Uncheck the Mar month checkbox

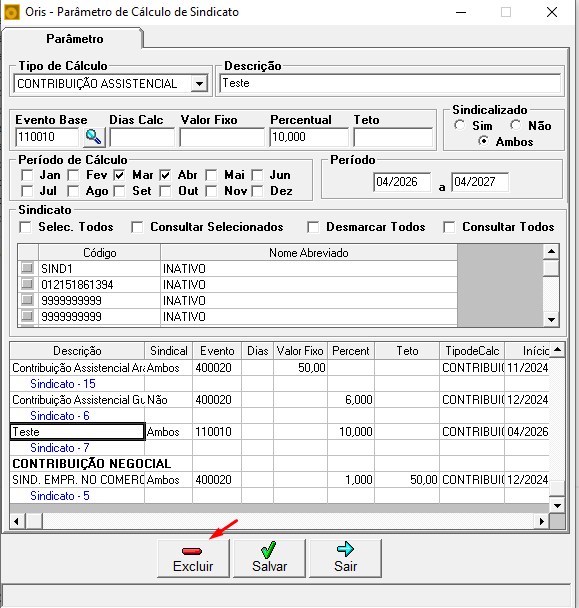pos(119,175)
